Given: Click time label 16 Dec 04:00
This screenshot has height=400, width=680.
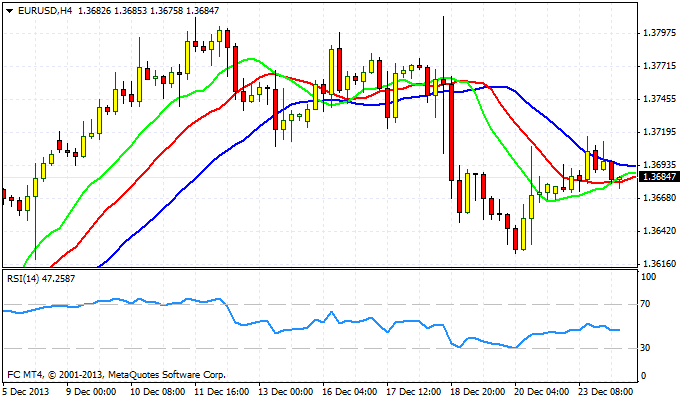Looking at the screenshot, I should click(x=350, y=392).
